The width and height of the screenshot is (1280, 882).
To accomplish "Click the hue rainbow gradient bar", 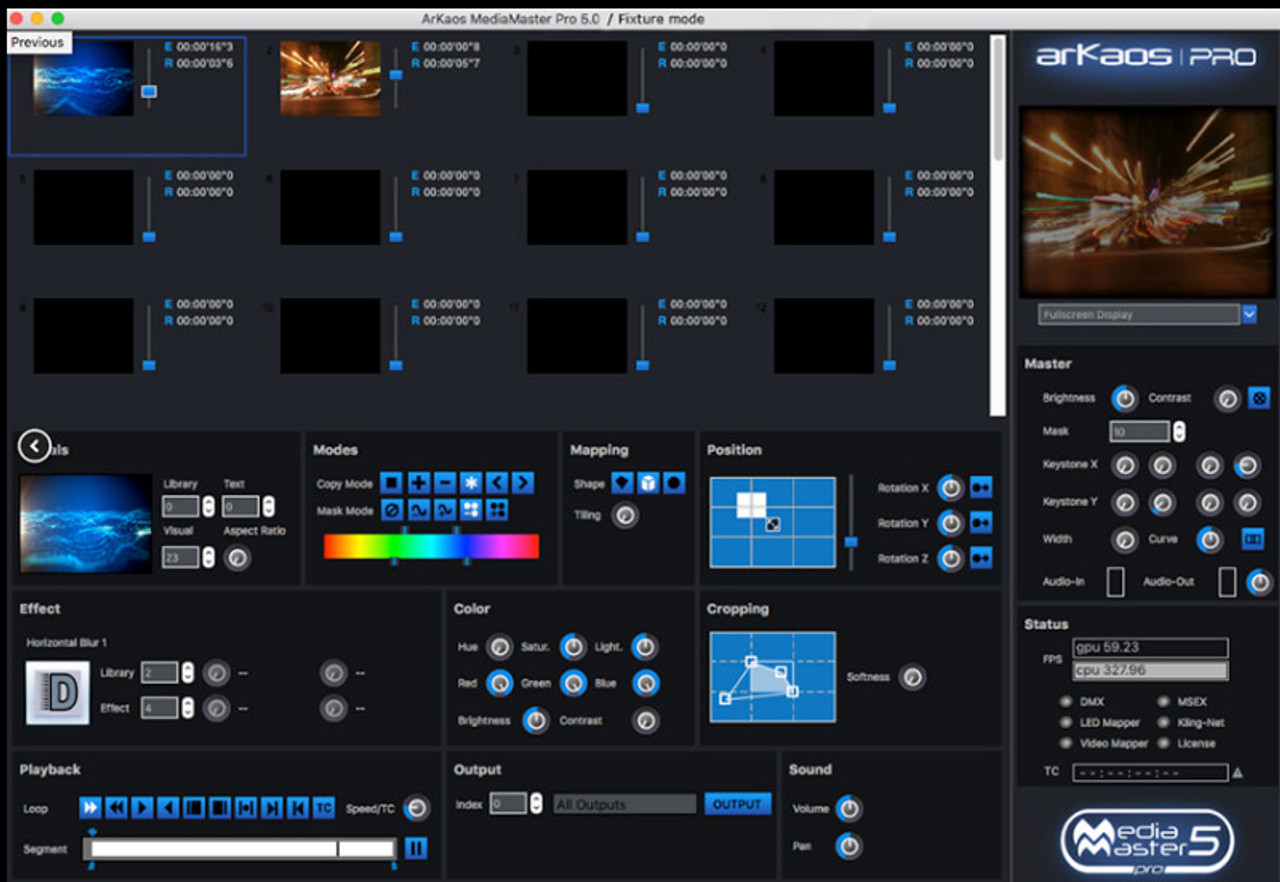I will [x=431, y=546].
